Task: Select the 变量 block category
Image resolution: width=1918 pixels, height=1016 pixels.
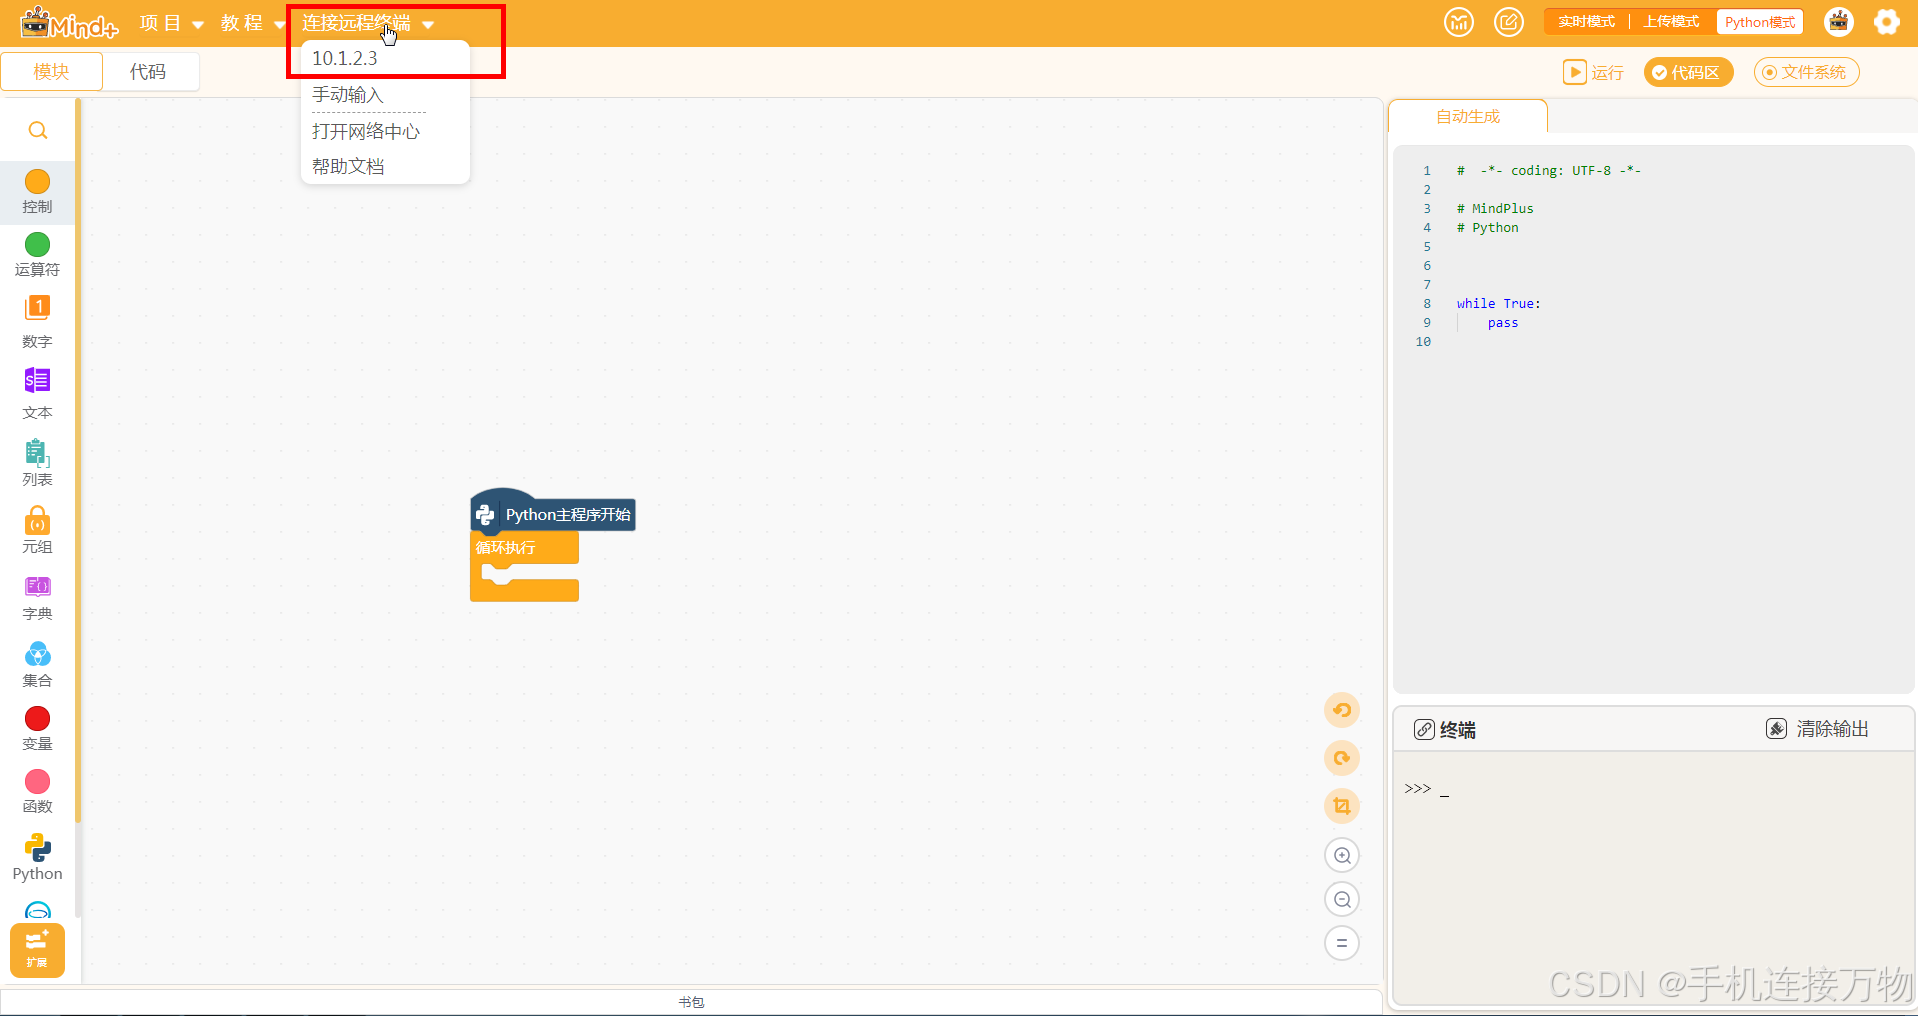Action: (x=38, y=729)
